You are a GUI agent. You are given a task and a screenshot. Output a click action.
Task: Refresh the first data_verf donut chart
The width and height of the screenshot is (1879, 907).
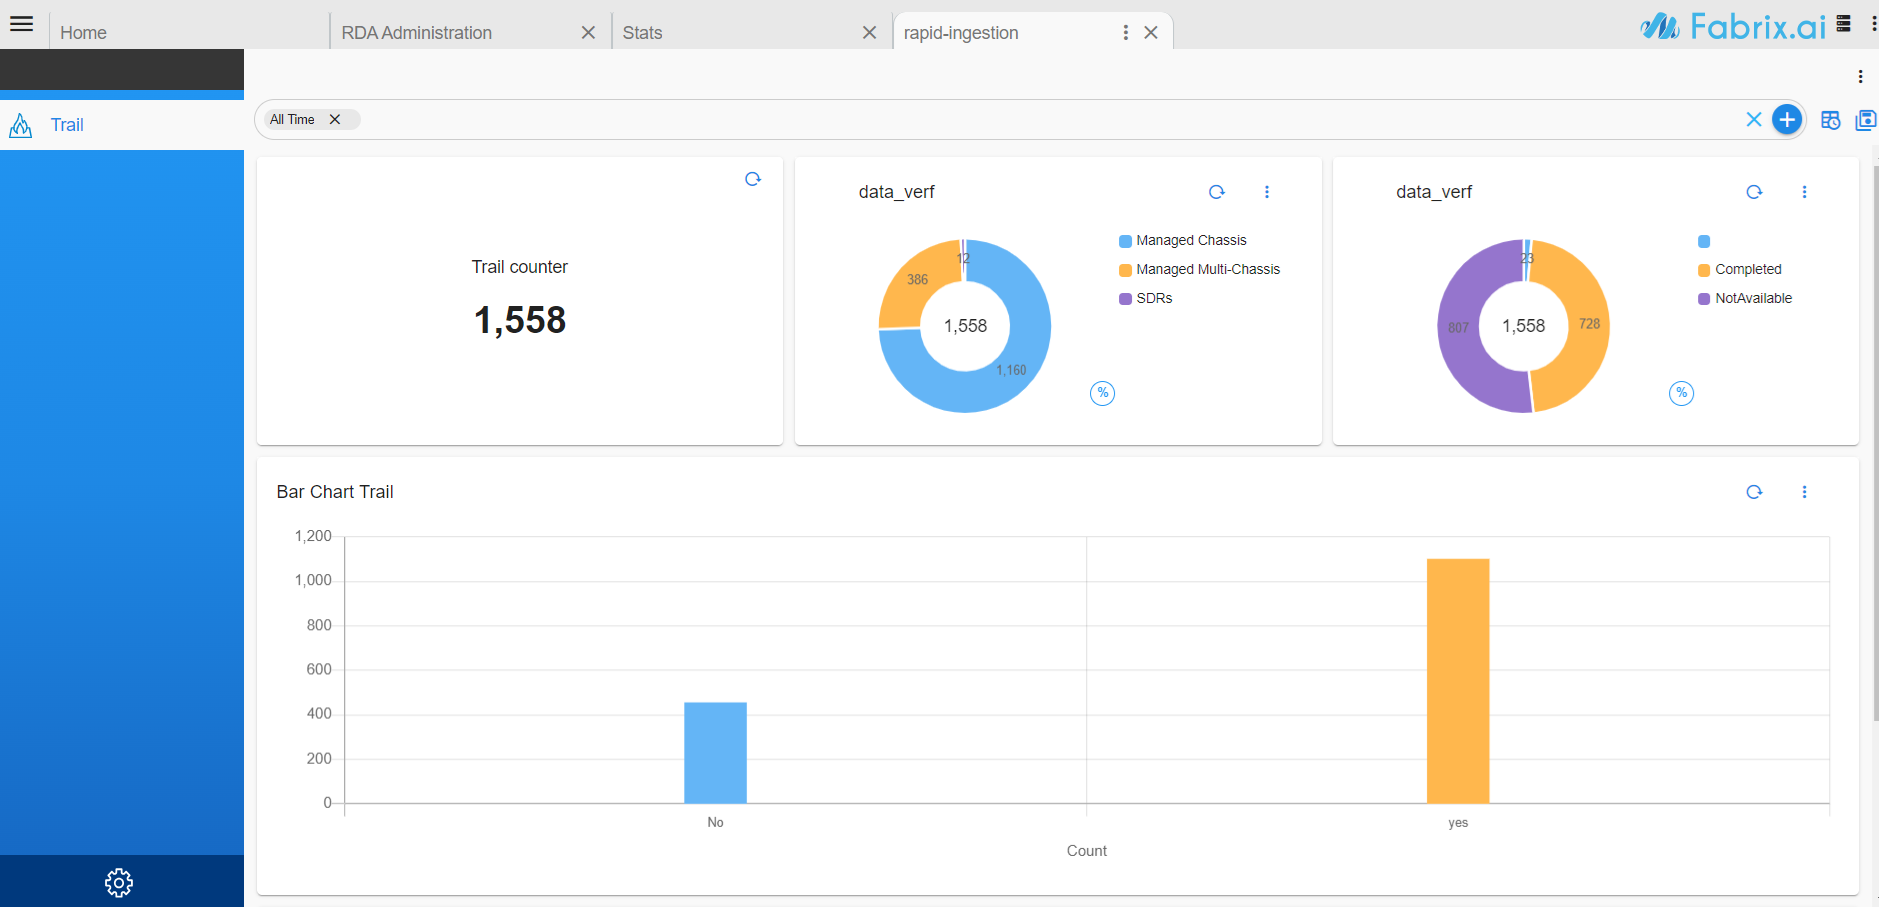1216,191
